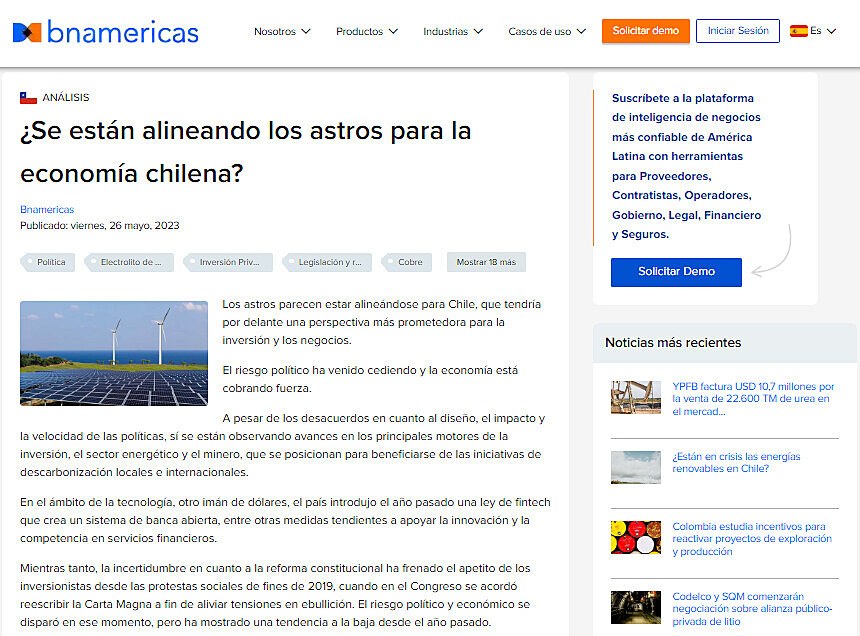Image resolution: width=860 pixels, height=636 pixels.
Task: Open Colombia estudia incentivos news link
Action: (752, 538)
